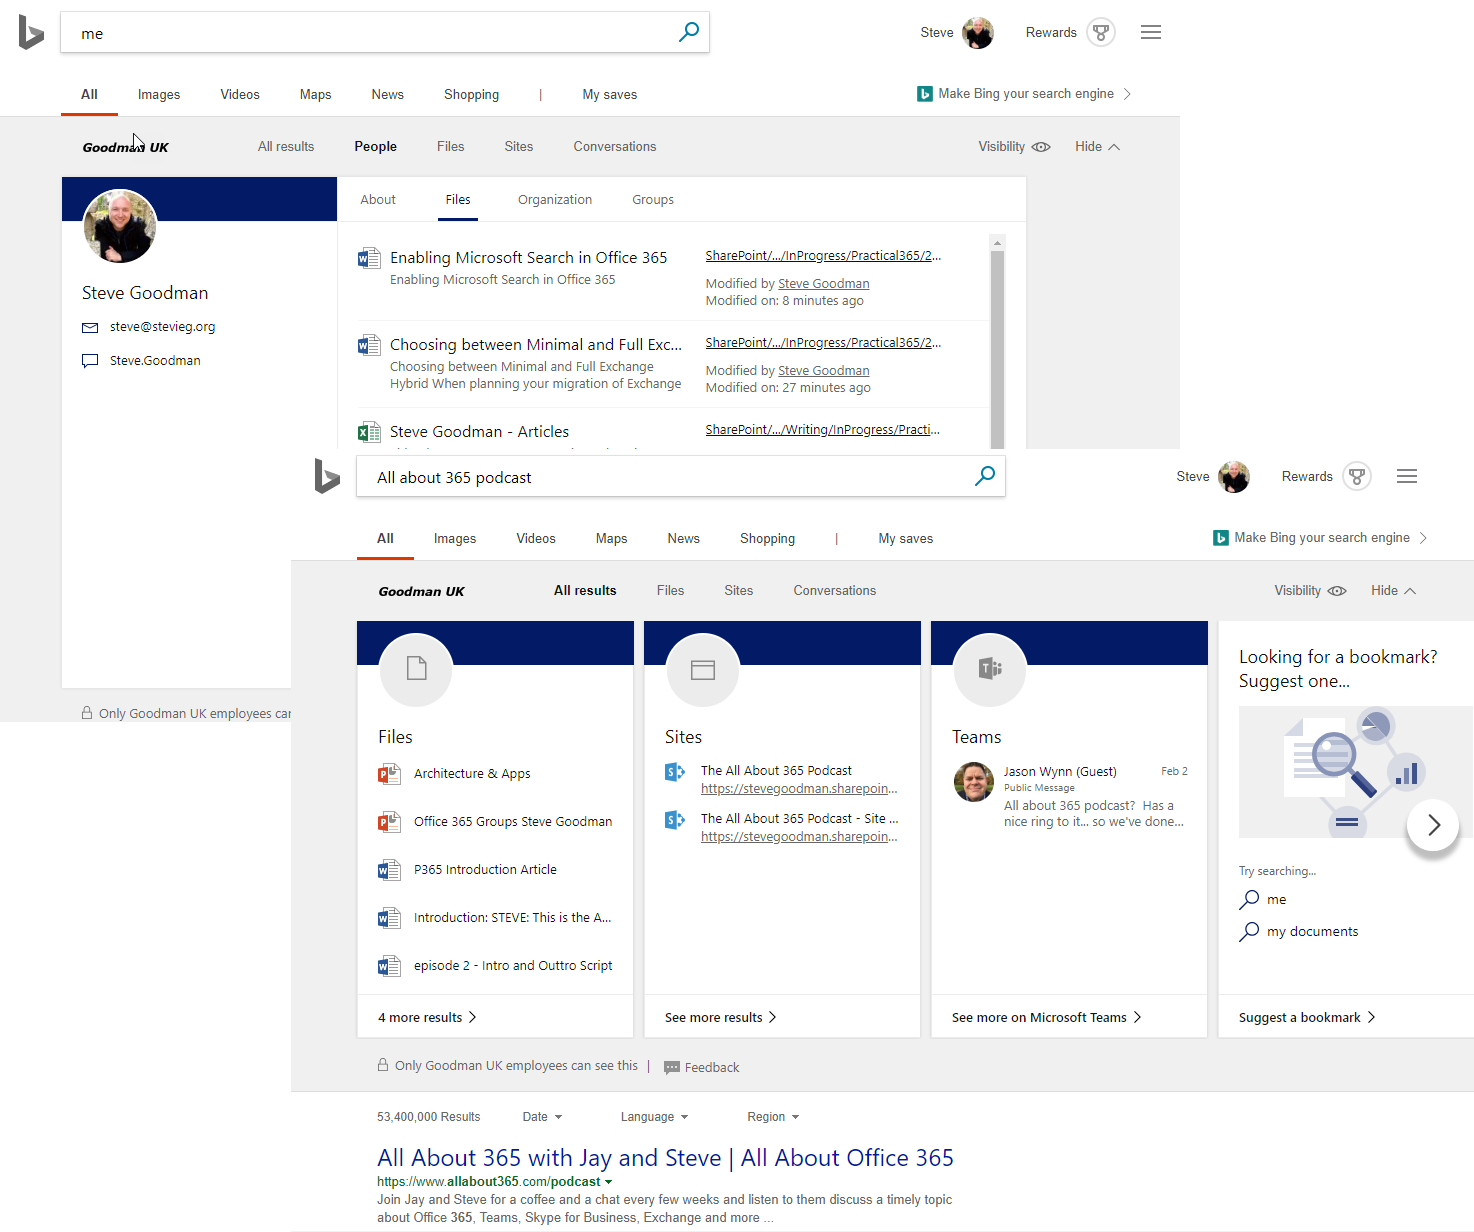Expand '4 more results' in Files card
The width and height of the screenshot is (1474, 1232).
(x=427, y=1018)
